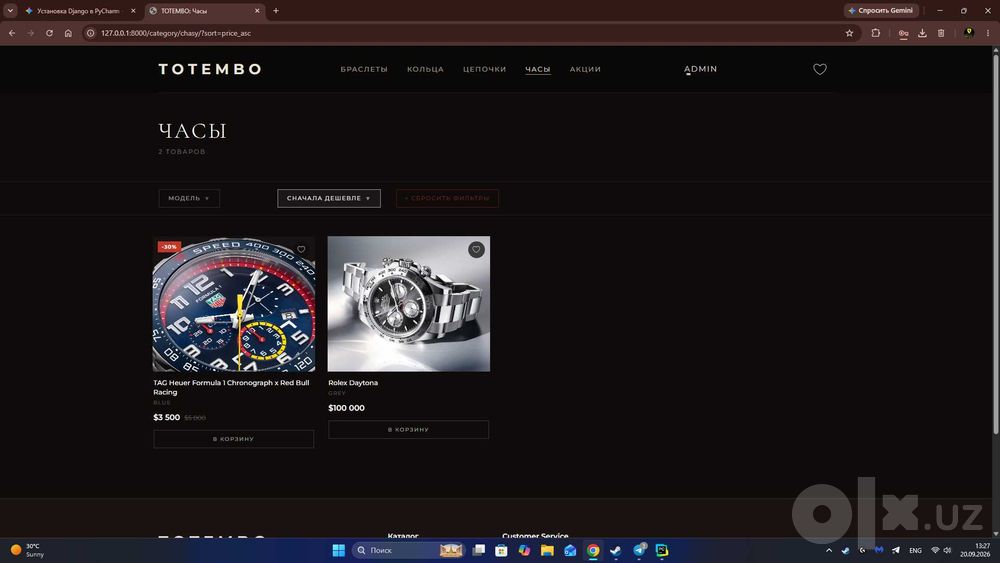Switch to Установка Django в PyCharm tab
Image resolution: width=1000 pixels, height=563 pixels.
78,11
